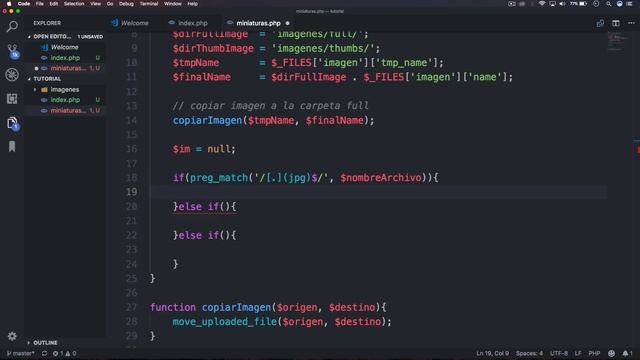The width and height of the screenshot is (640, 360).
Task: Click the Open Changes icon in editor toolbar
Action: pyautogui.click(x=600, y=23)
